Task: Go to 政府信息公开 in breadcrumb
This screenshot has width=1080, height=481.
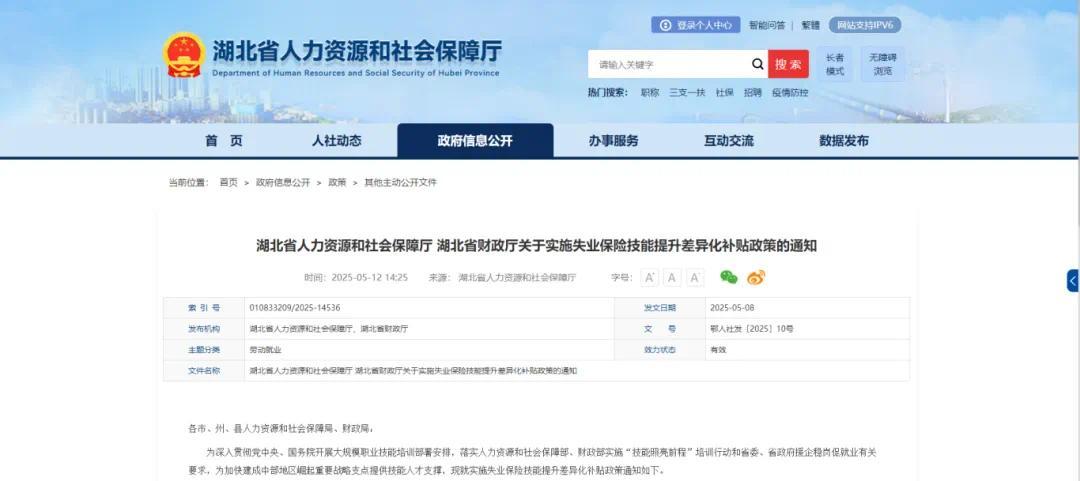Action: [x=283, y=183]
